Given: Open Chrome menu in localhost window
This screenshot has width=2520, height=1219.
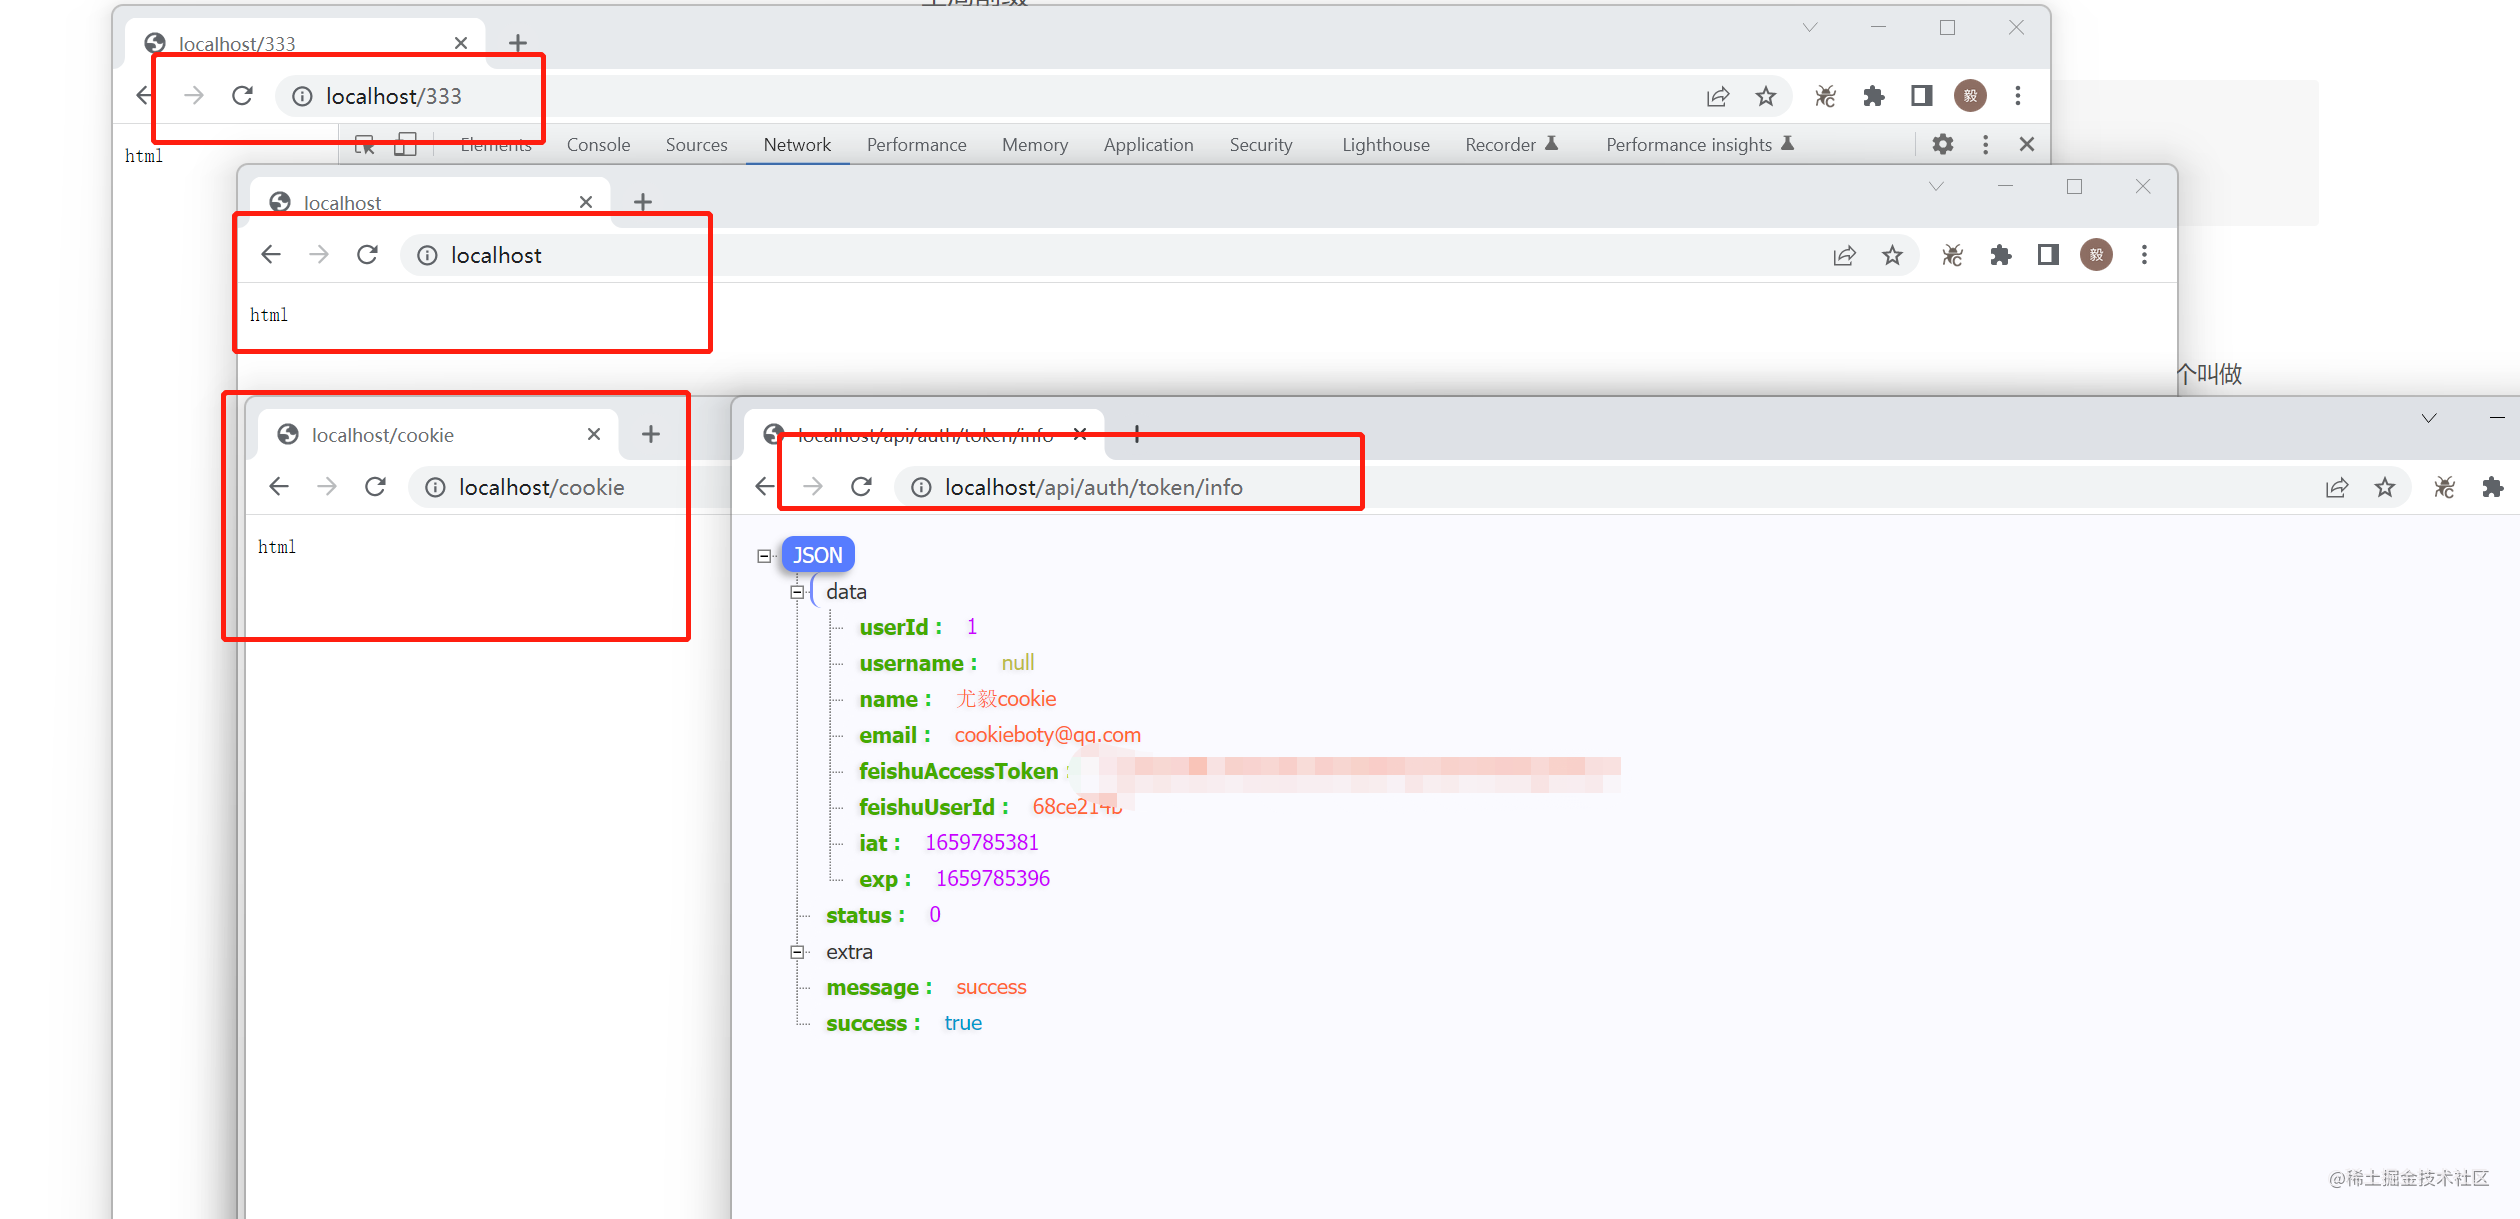Looking at the screenshot, I should 2144,255.
